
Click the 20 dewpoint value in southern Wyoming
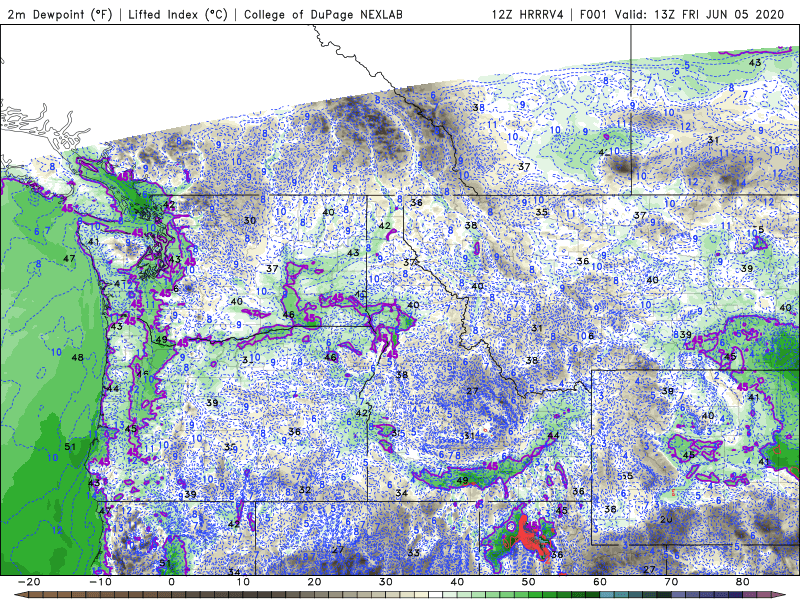[x=666, y=519]
